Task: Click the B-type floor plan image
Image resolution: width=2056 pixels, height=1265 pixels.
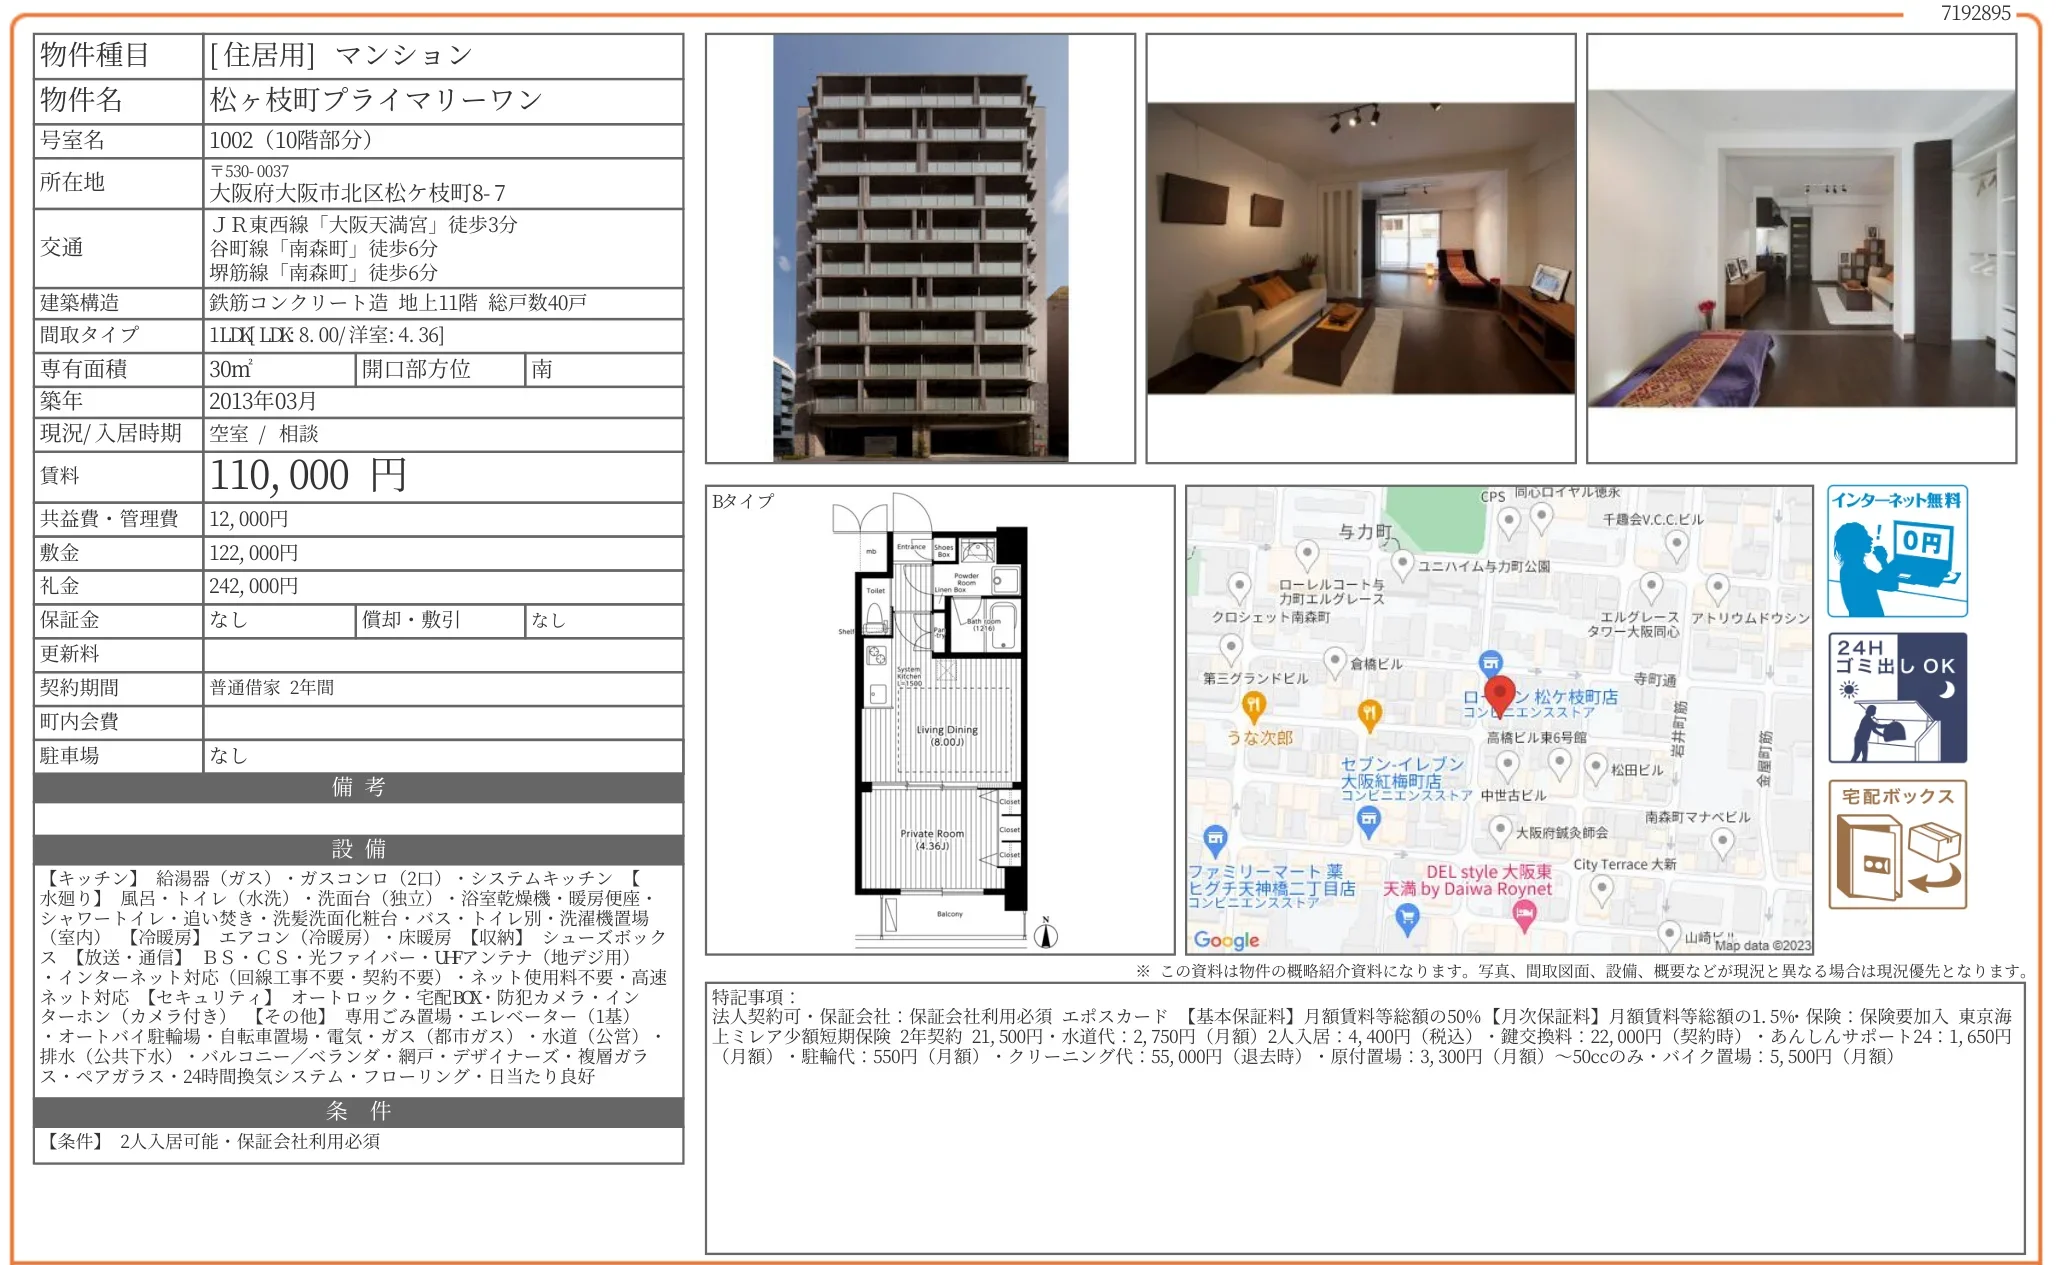Action: [x=939, y=720]
